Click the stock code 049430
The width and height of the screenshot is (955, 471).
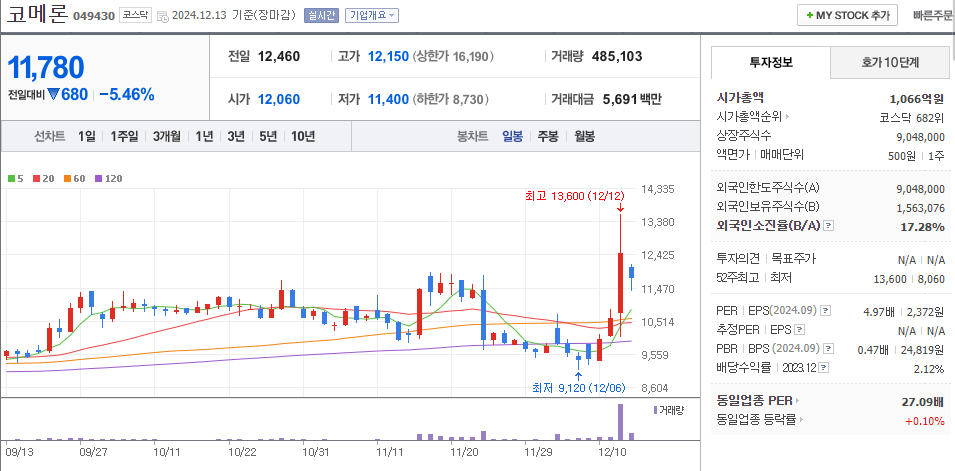(x=94, y=16)
